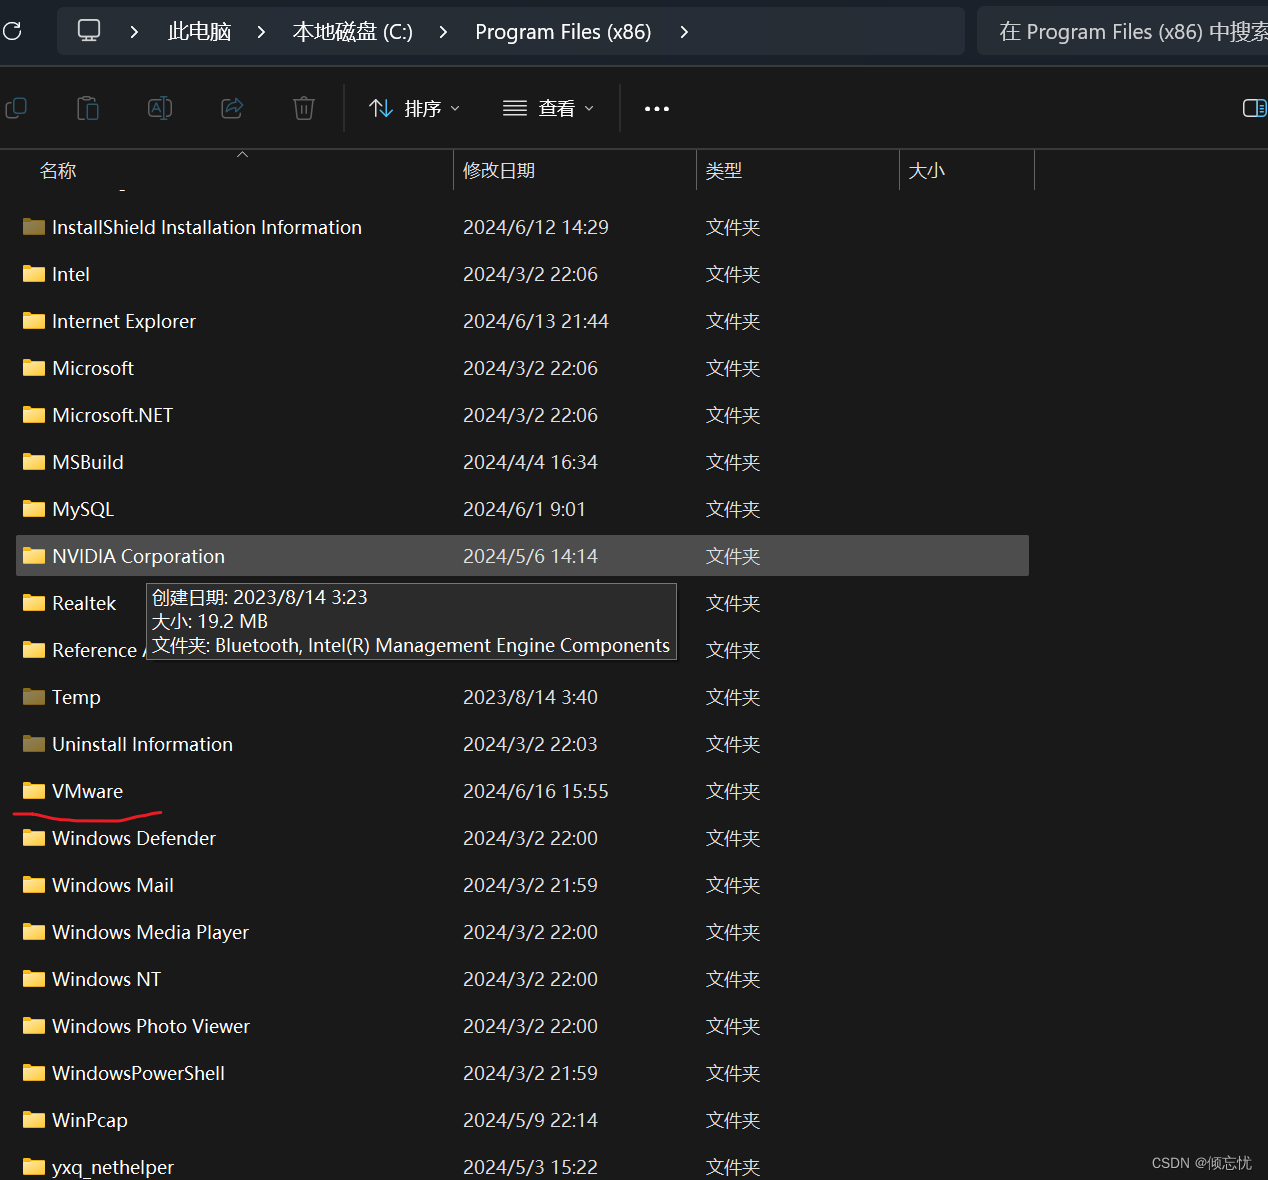
Task: Select the InstallShield Installation Information name
Action: [x=207, y=227]
